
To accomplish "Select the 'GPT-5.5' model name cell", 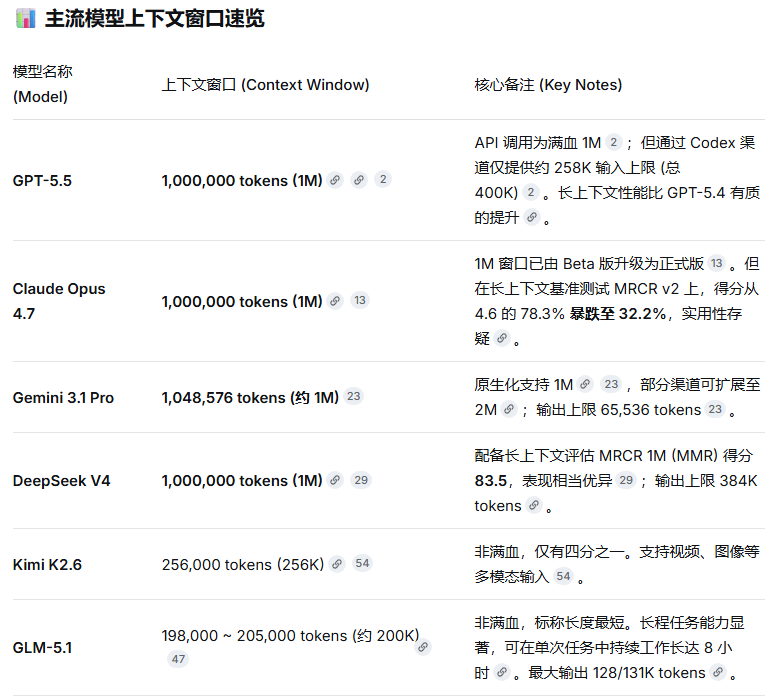I will (42, 180).
